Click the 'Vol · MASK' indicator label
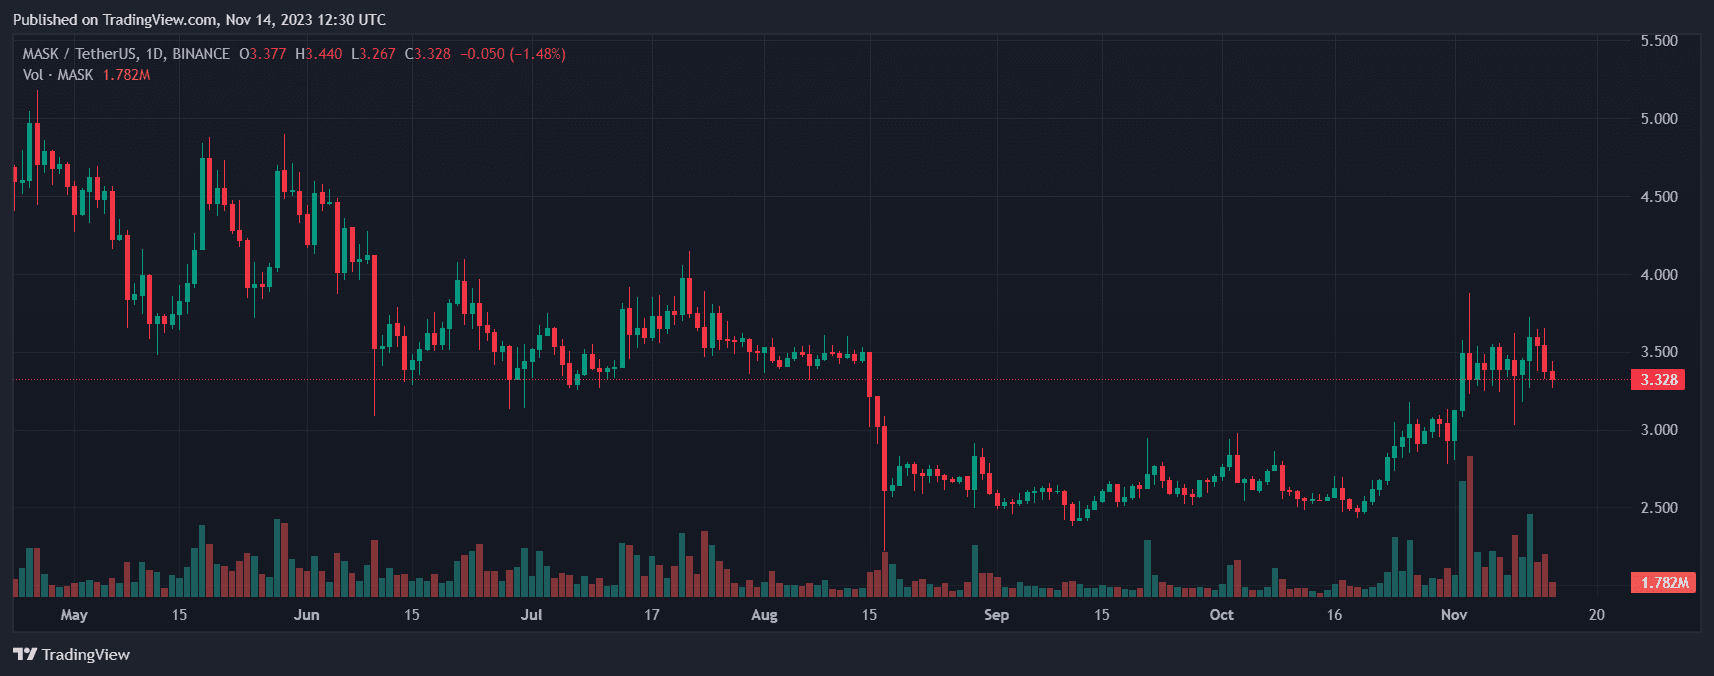 pyautogui.click(x=58, y=75)
